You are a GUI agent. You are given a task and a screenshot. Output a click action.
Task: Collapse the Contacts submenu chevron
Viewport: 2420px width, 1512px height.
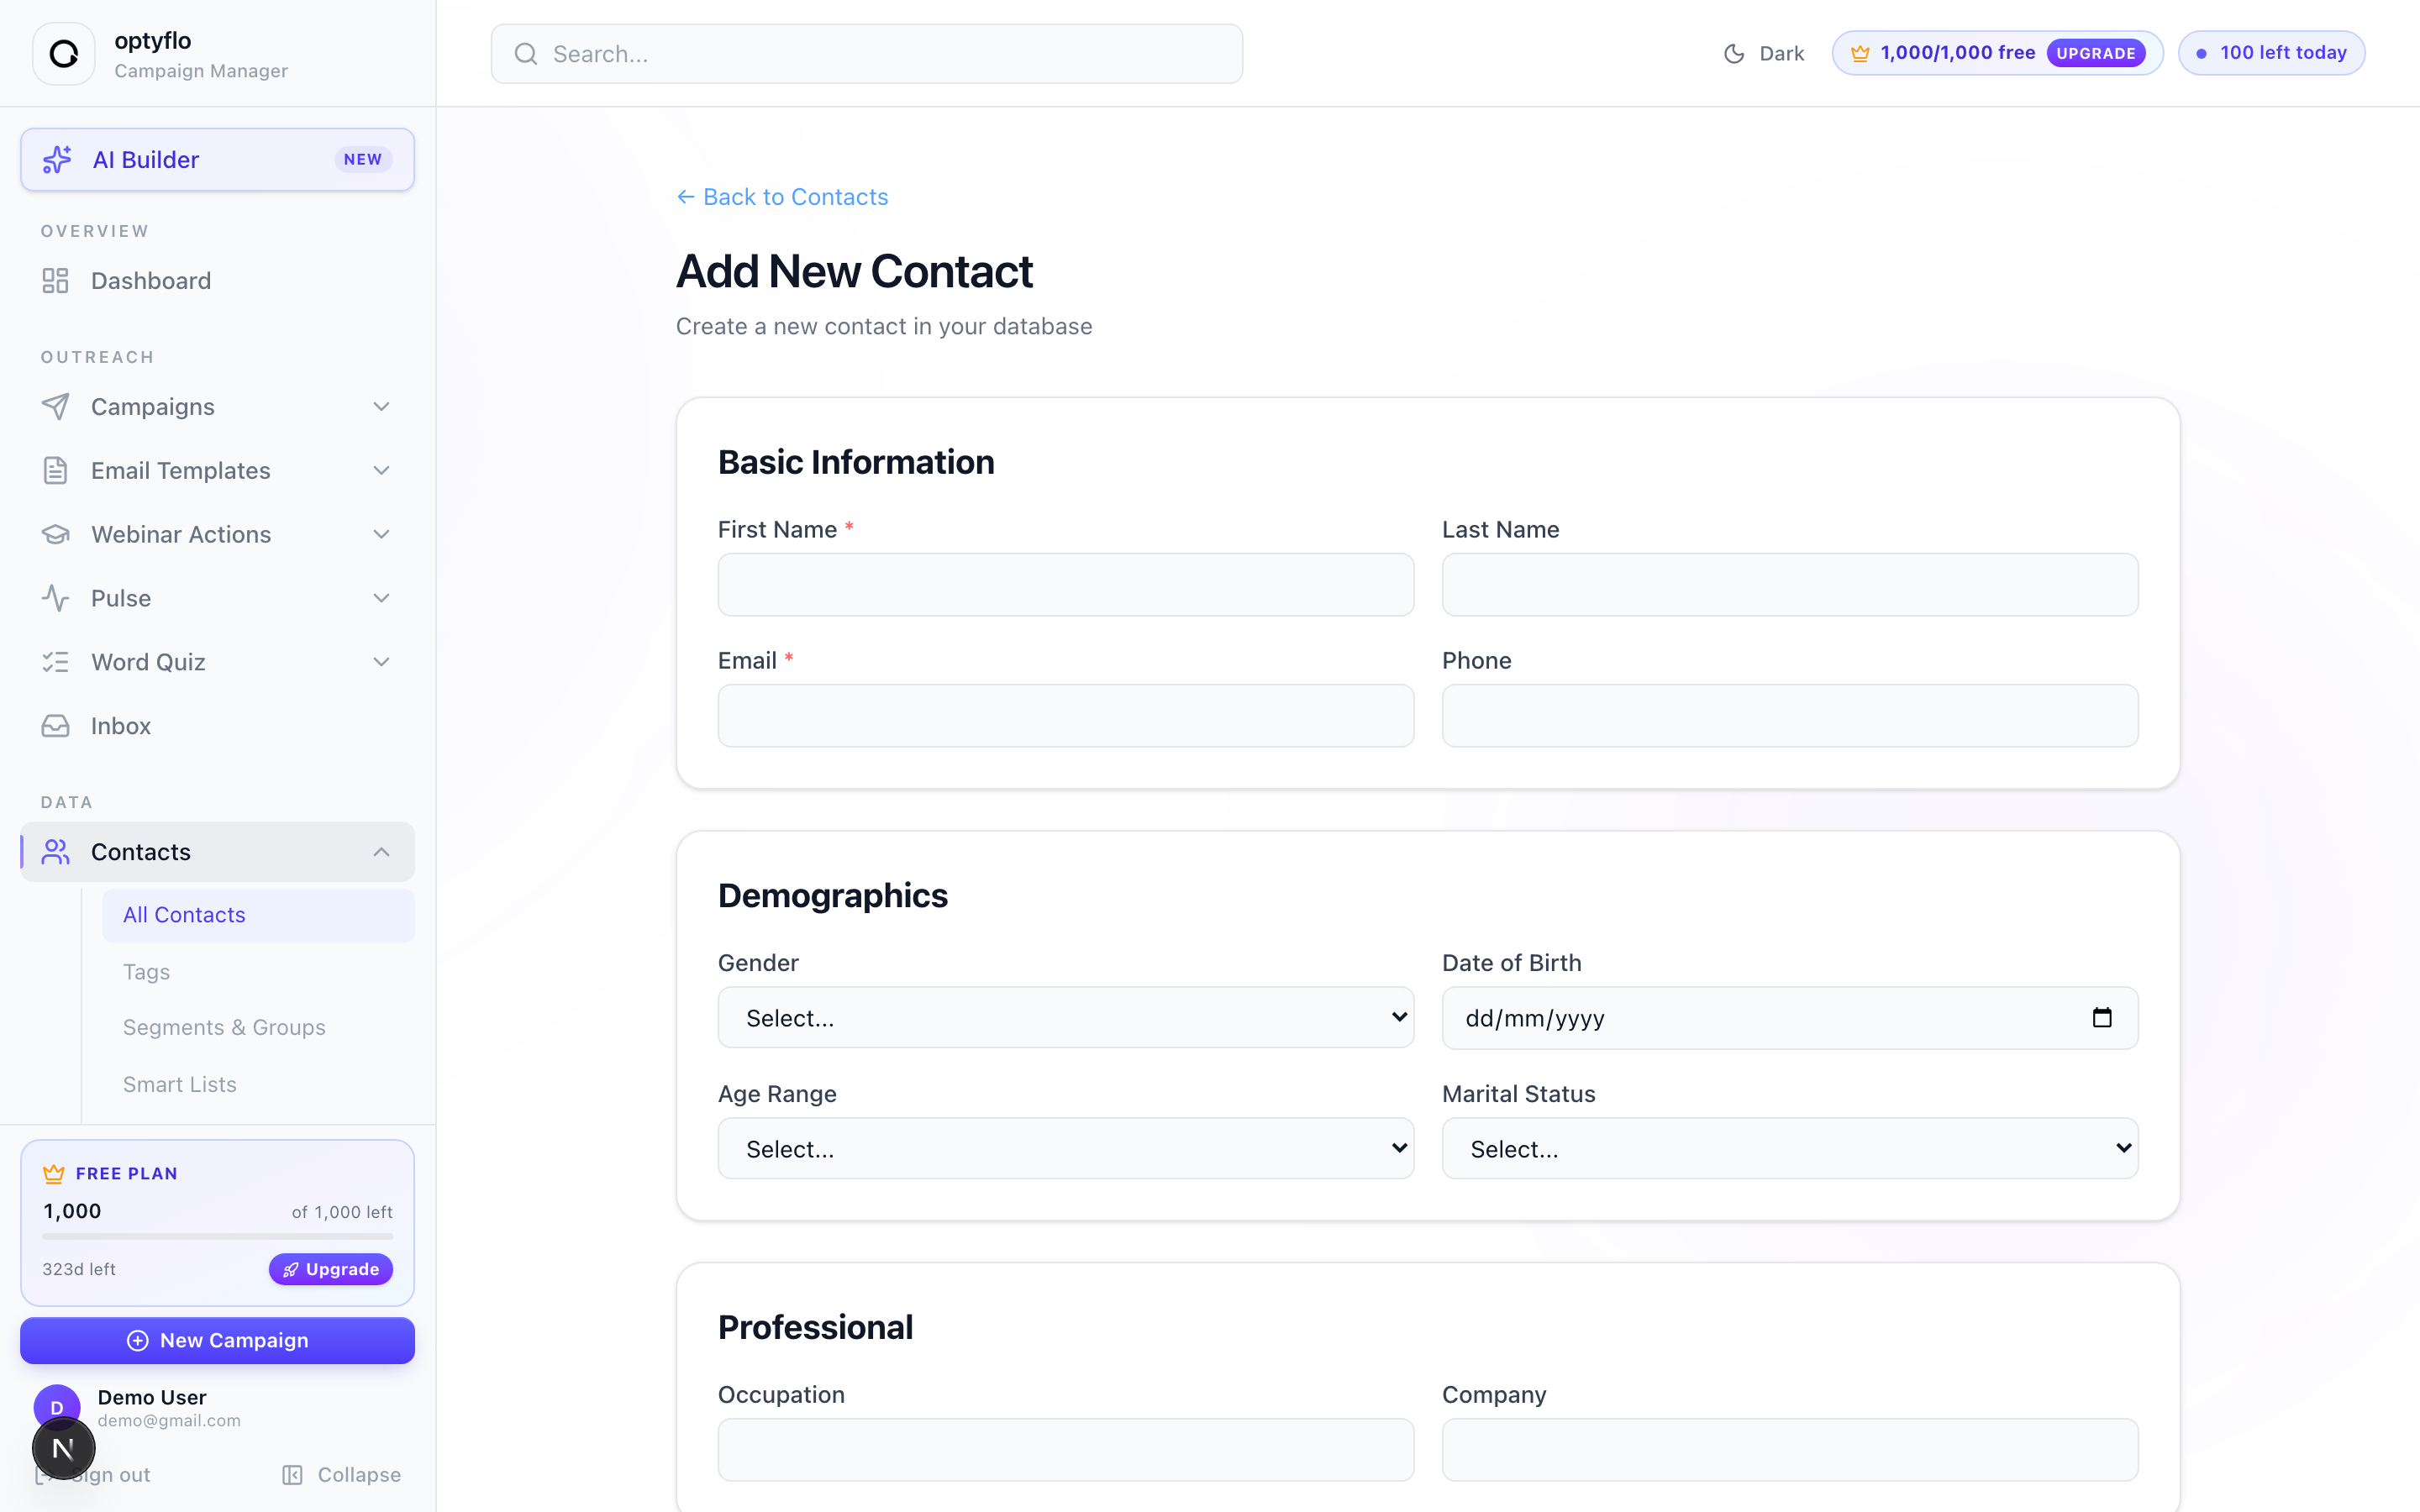point(381,852)
